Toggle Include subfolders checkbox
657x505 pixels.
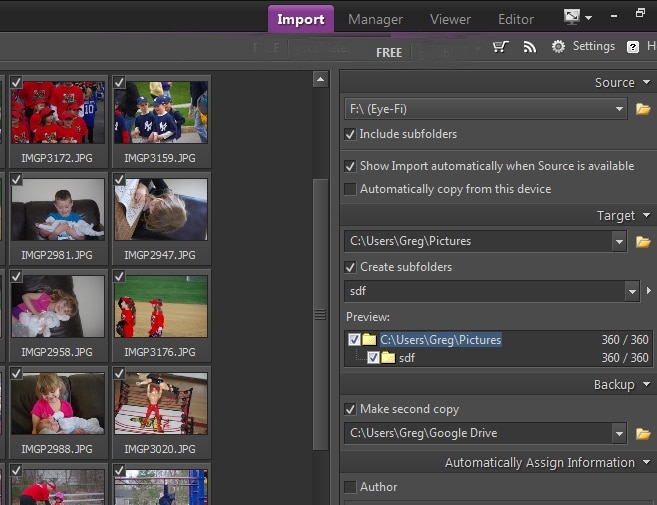350,134
